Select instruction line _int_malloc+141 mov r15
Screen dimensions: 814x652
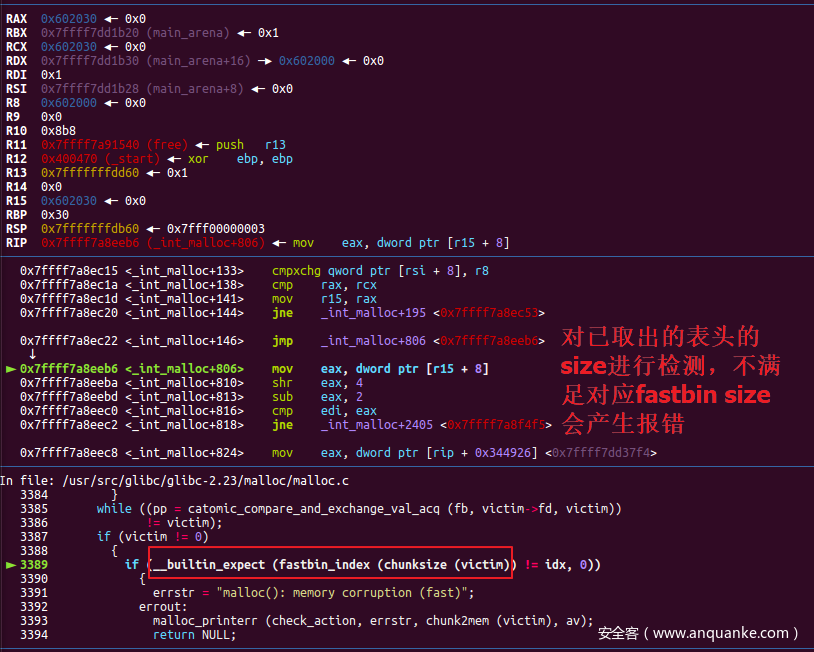pos(198,299)
